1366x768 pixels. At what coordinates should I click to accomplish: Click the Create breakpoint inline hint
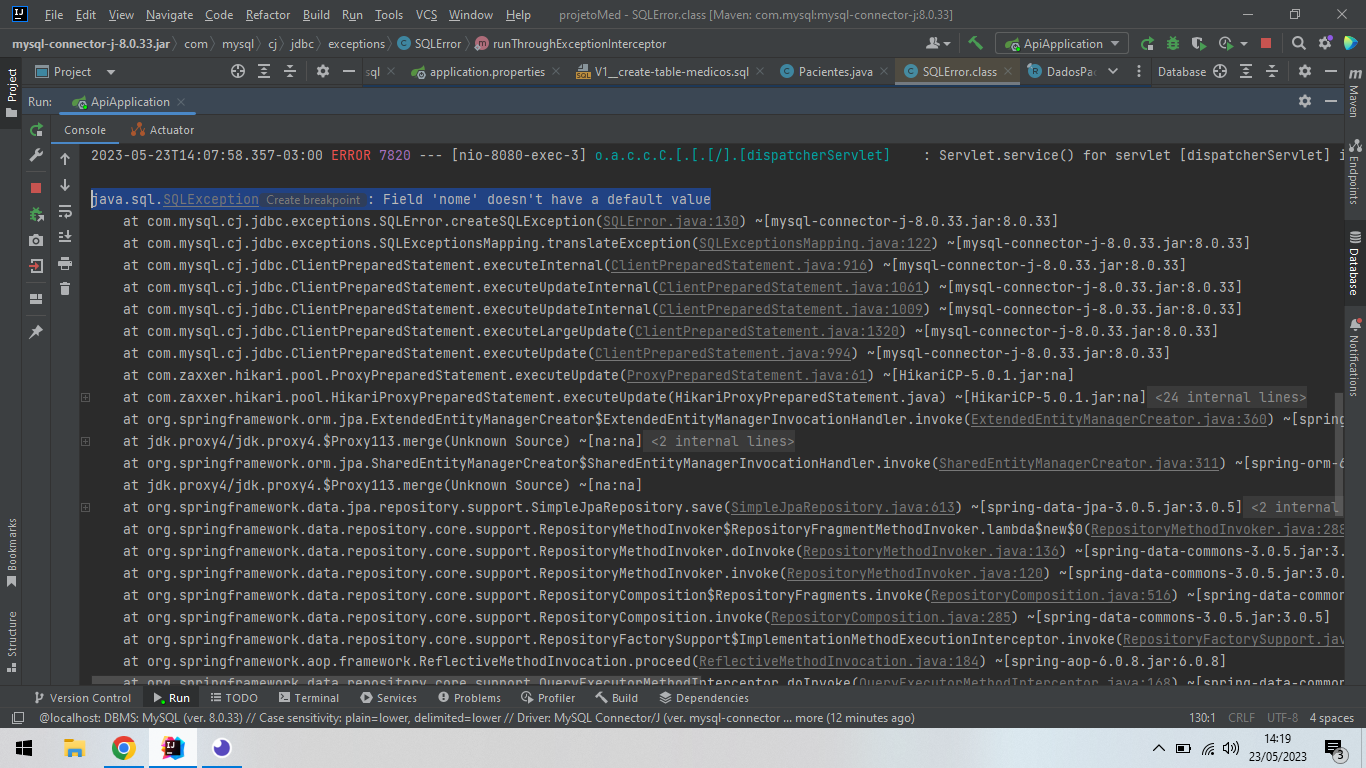point(313,200)
